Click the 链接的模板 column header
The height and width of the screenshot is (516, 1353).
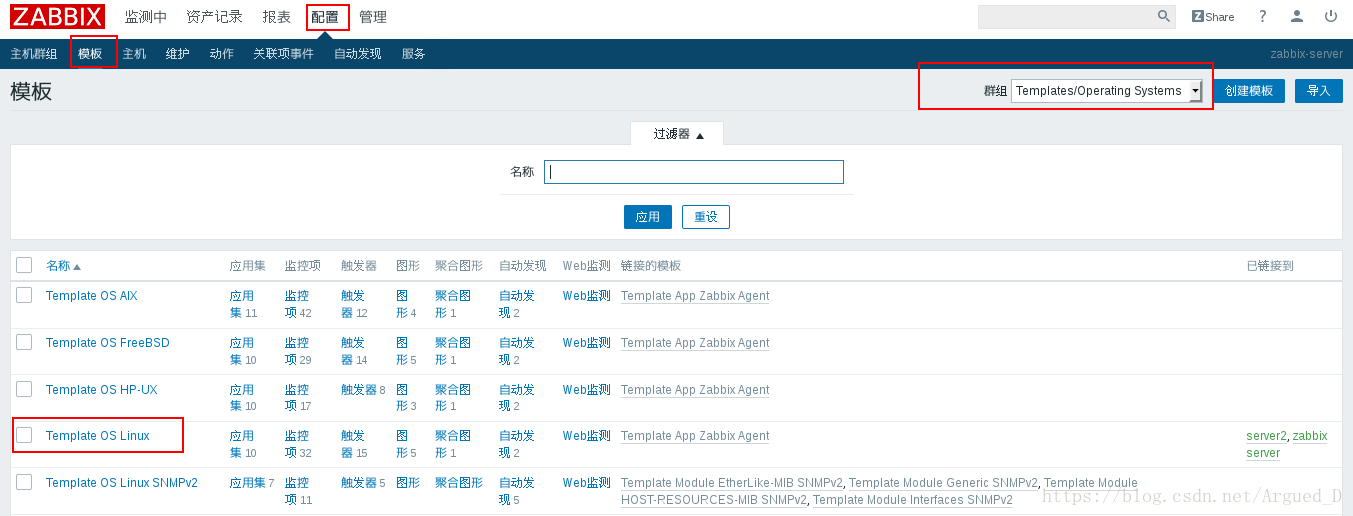click(x=651, y=266)
